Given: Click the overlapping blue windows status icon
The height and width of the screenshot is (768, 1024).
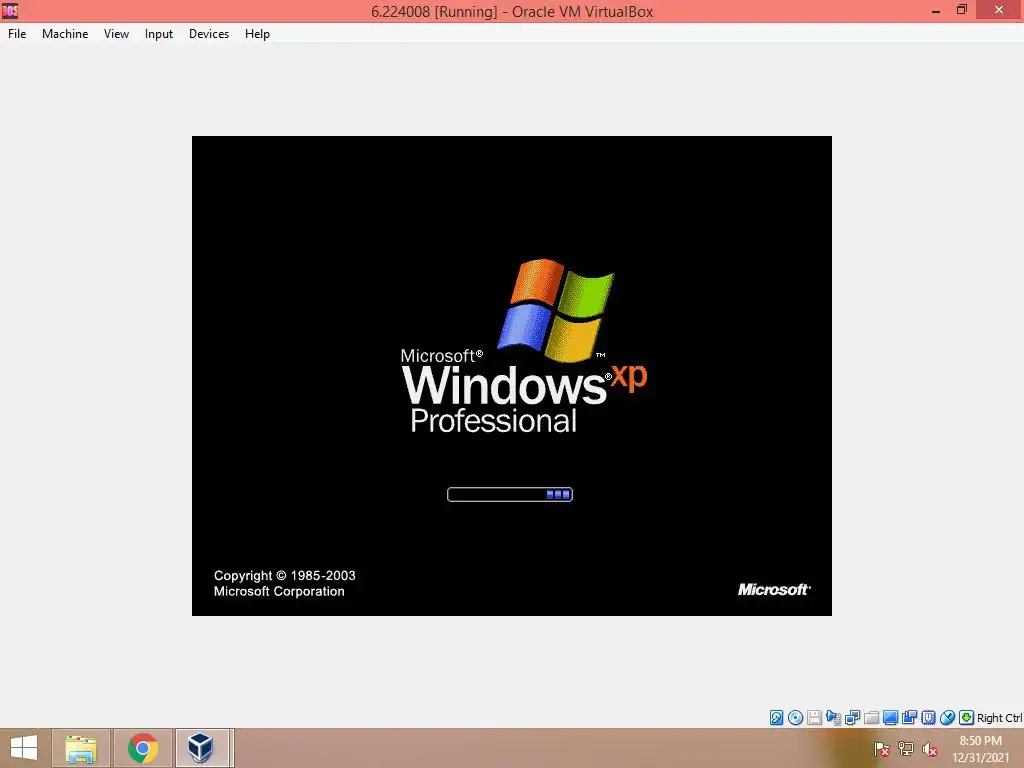Looking at the screenshot, I should pos(909,718).
